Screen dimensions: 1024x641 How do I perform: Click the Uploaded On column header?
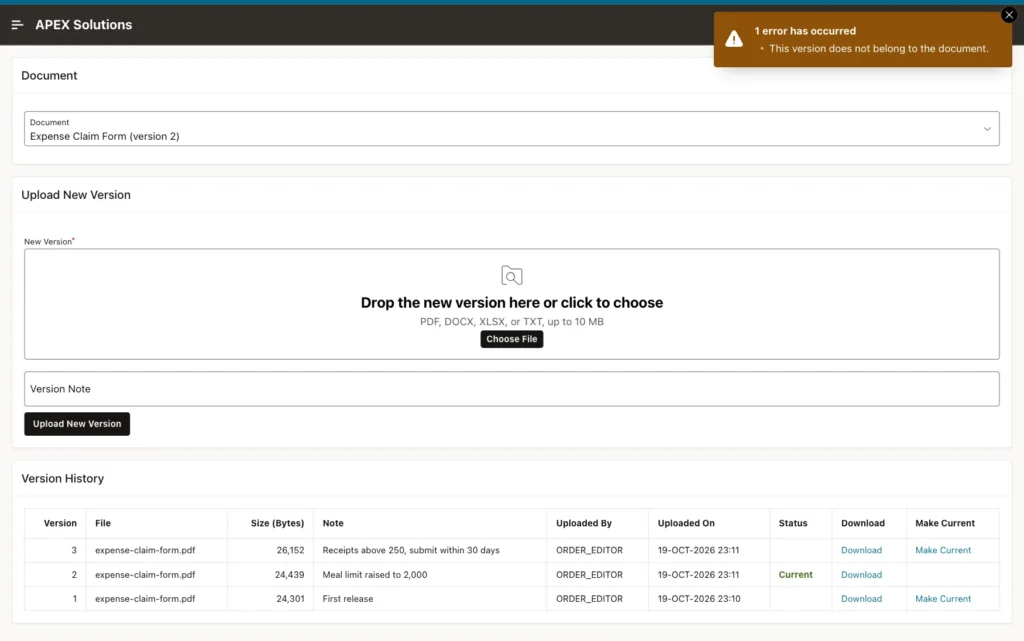[x=686, y=523]
